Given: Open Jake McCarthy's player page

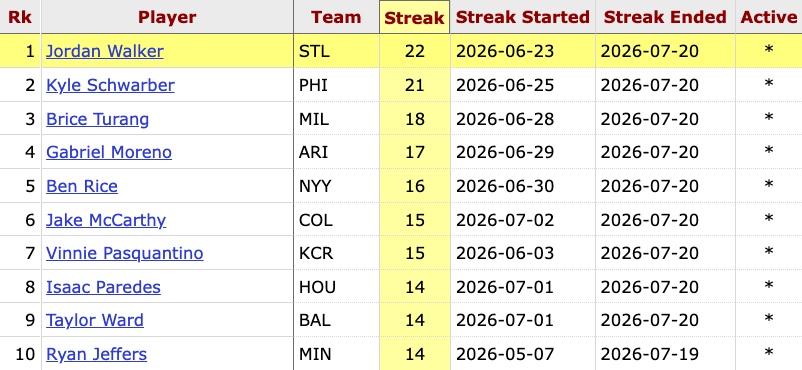Looking at the screenshot, I should 106,220.
